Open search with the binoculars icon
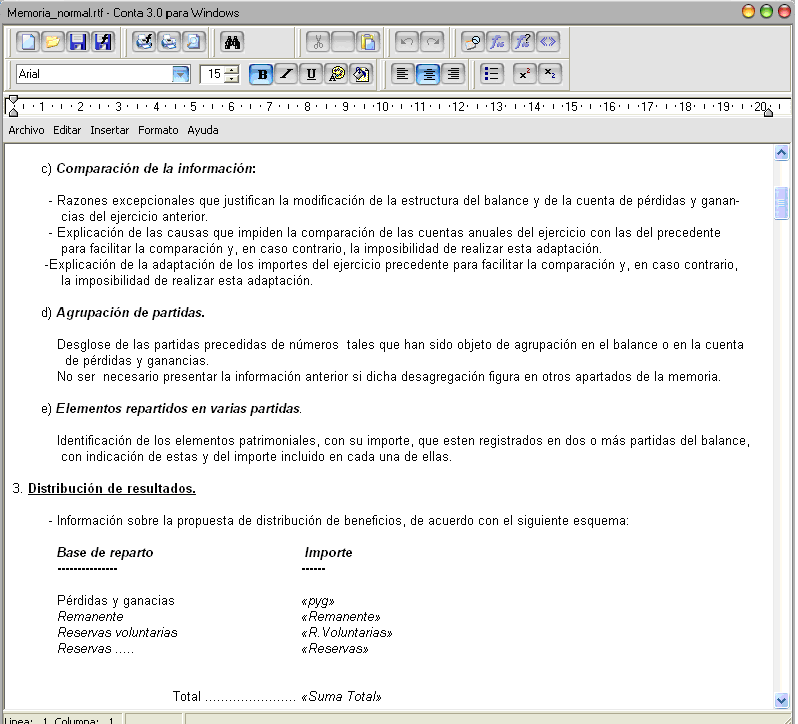This screenshot has width=798, height=724. (232, 42)
